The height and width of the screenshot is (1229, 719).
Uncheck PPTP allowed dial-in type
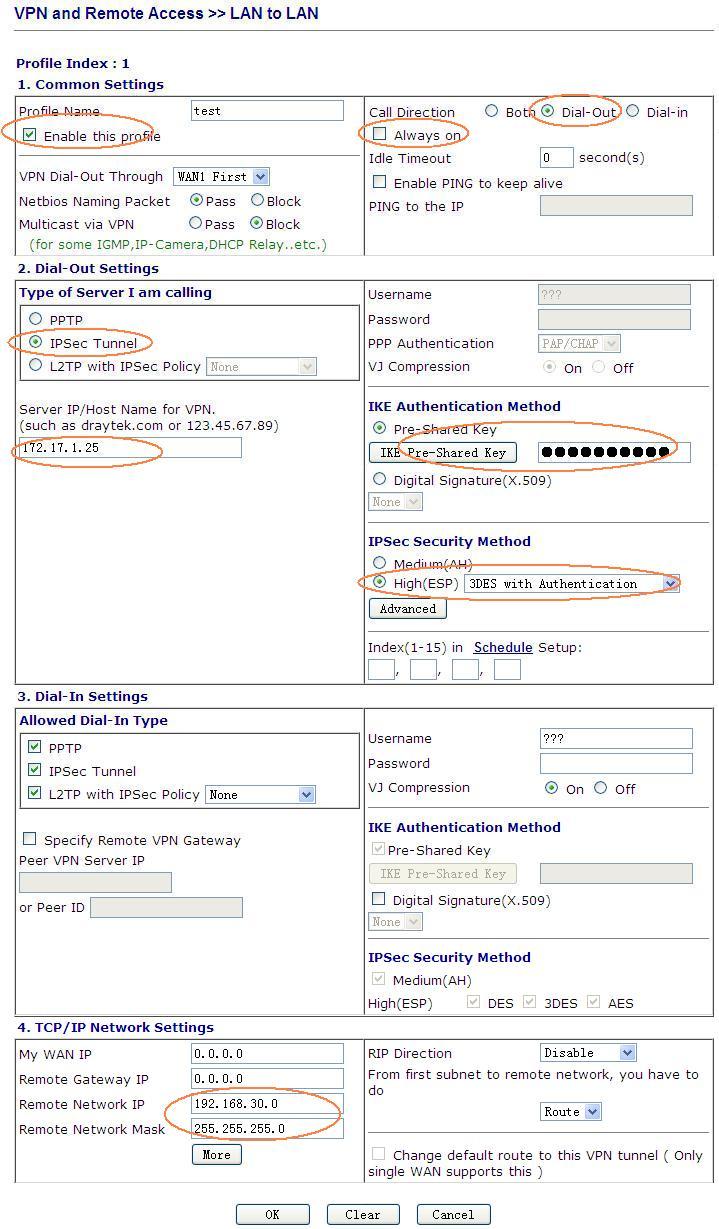click(35, 747)
